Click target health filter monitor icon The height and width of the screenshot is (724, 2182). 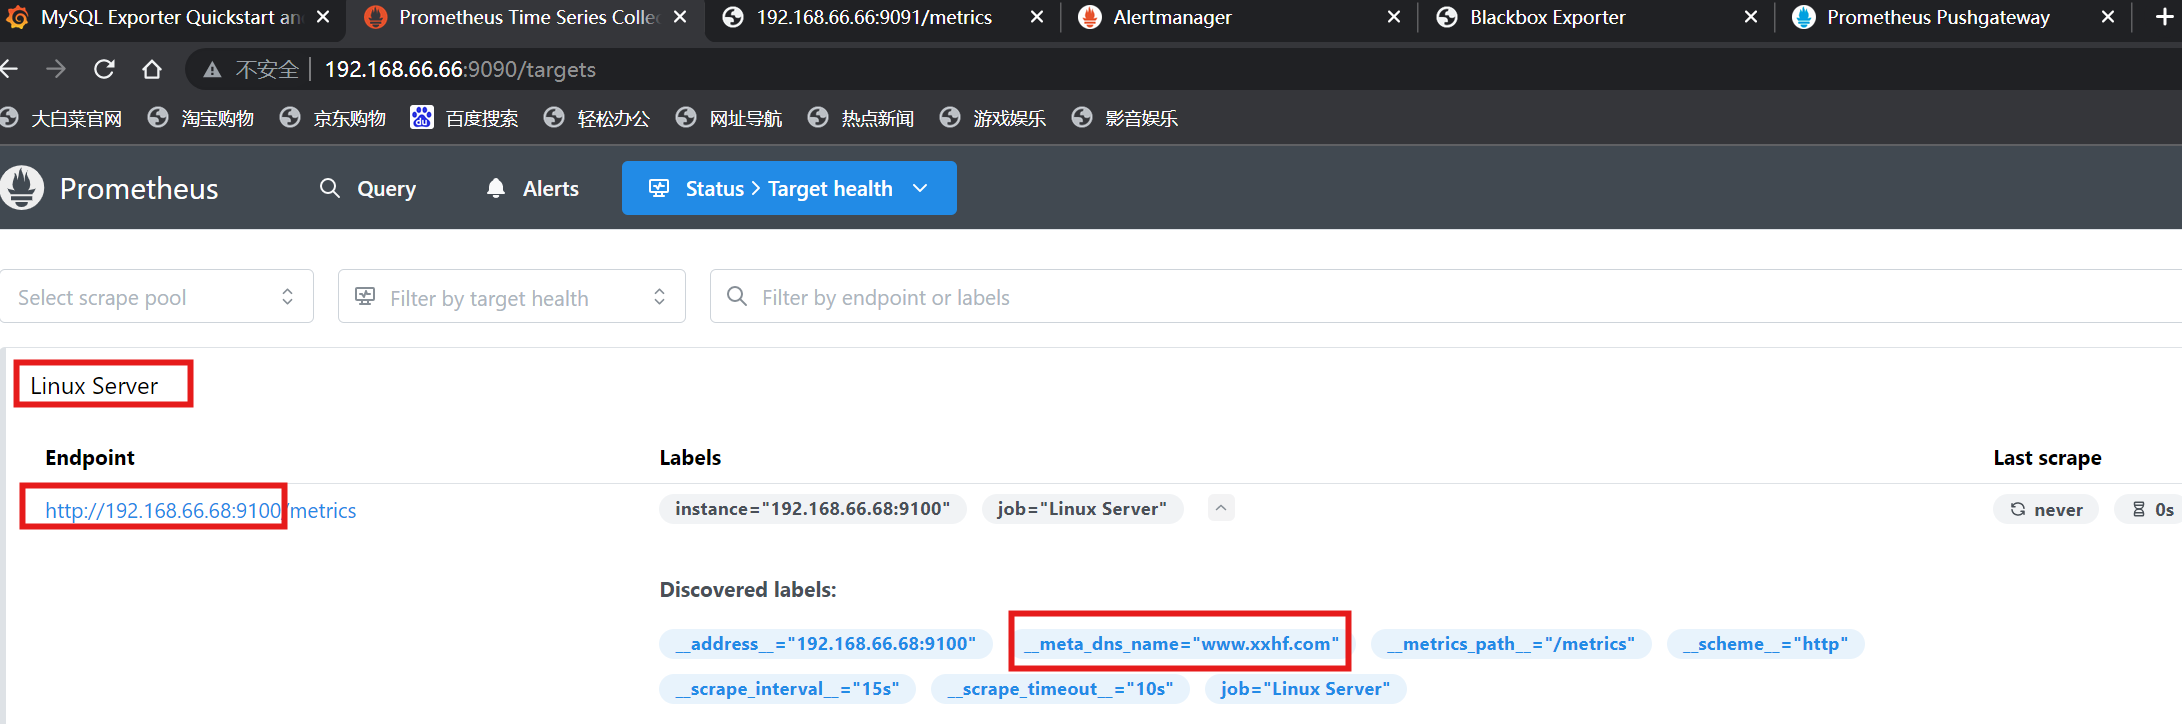coord(365,296)
